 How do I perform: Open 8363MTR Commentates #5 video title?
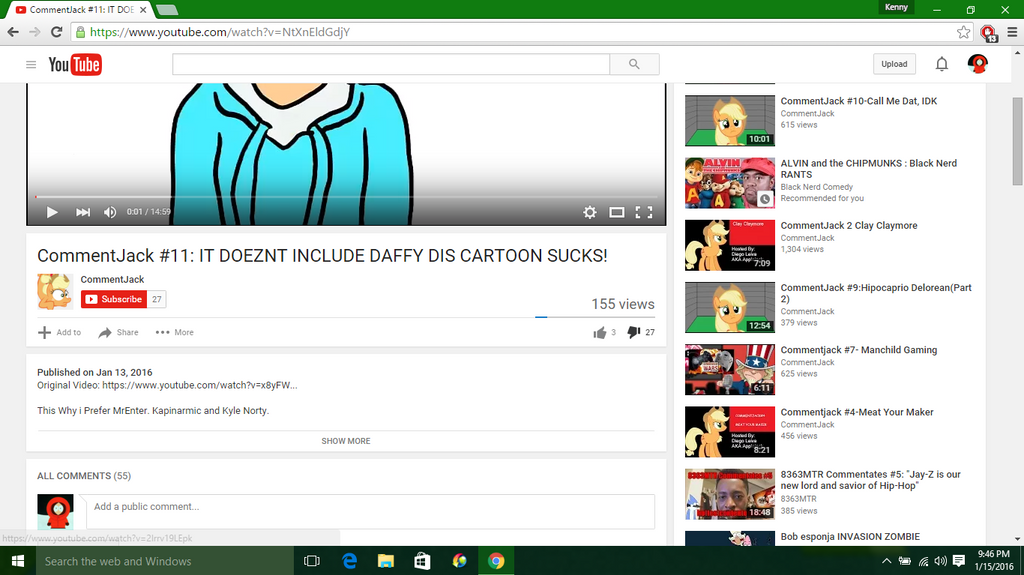[871, 480]
